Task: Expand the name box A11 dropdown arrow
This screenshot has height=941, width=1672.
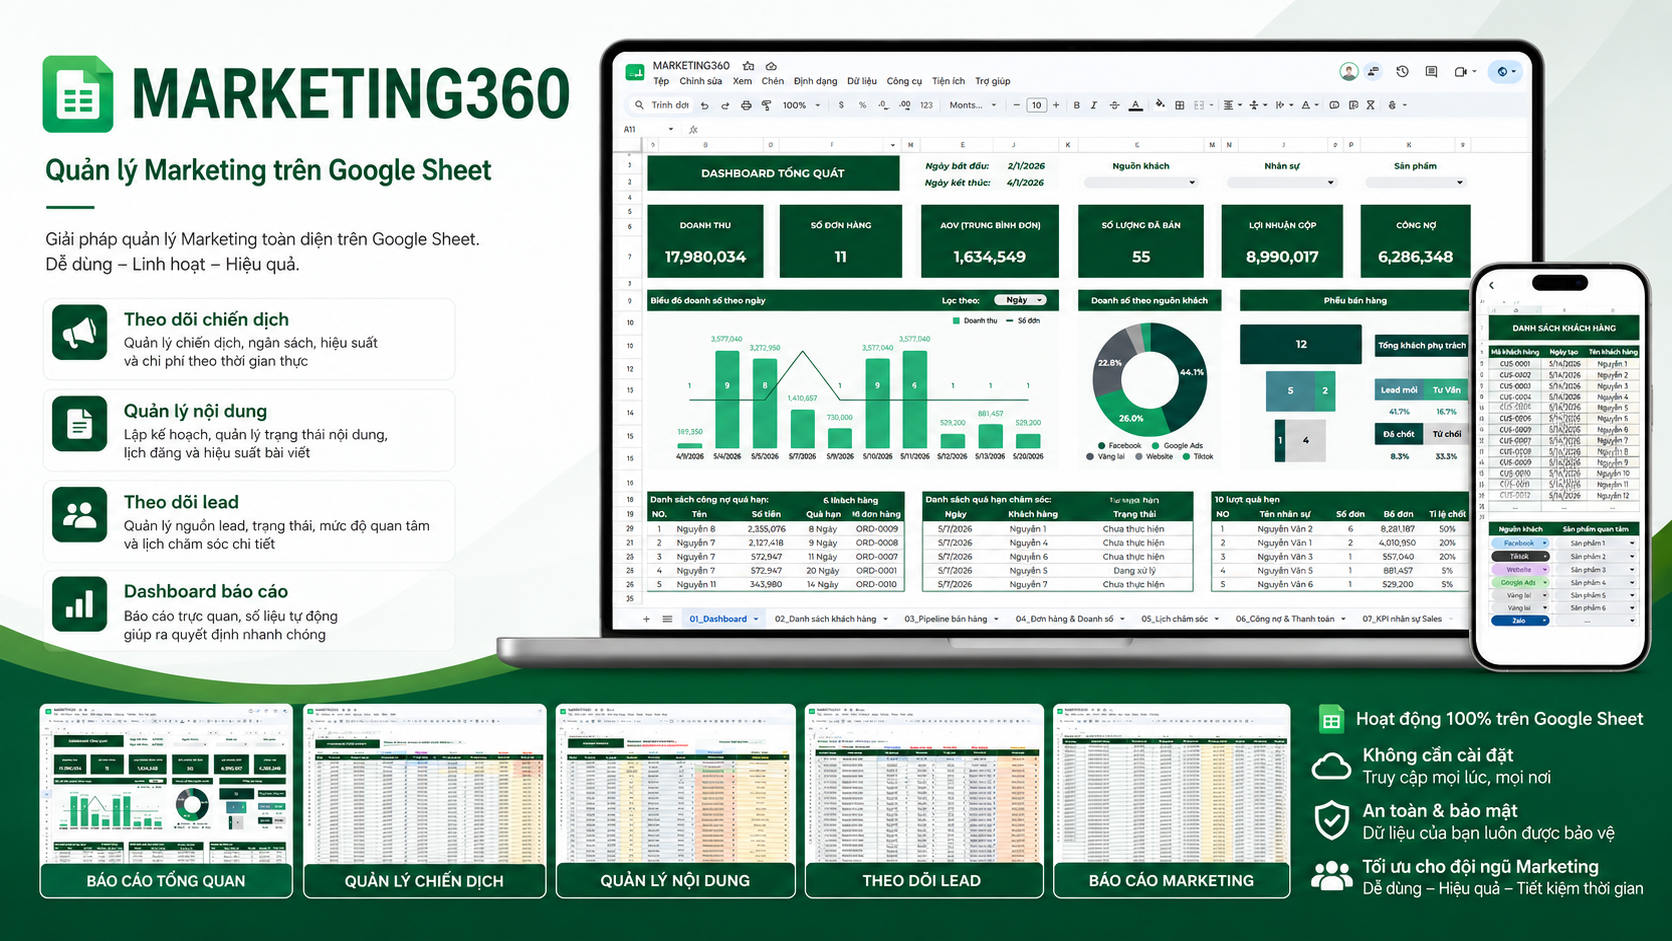Action: pos(671,129)
